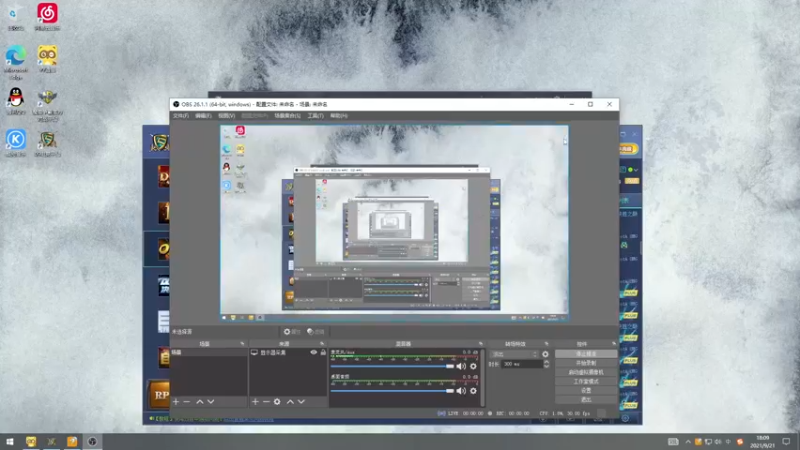The image size is (800, 450).
Task: Open source properties gear in Sources toolbar
Action: (277, 402)
